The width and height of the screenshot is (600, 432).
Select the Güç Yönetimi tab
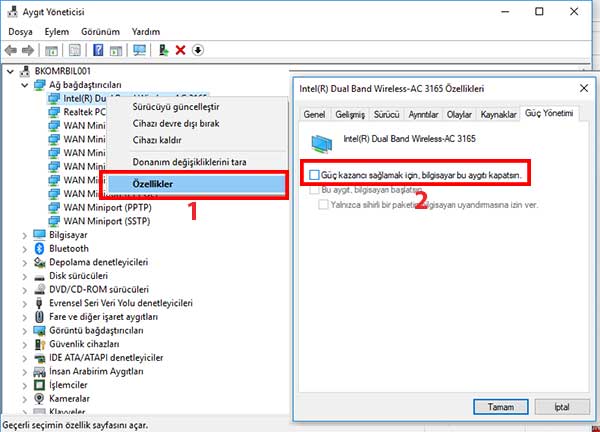[x=549, y=113]
